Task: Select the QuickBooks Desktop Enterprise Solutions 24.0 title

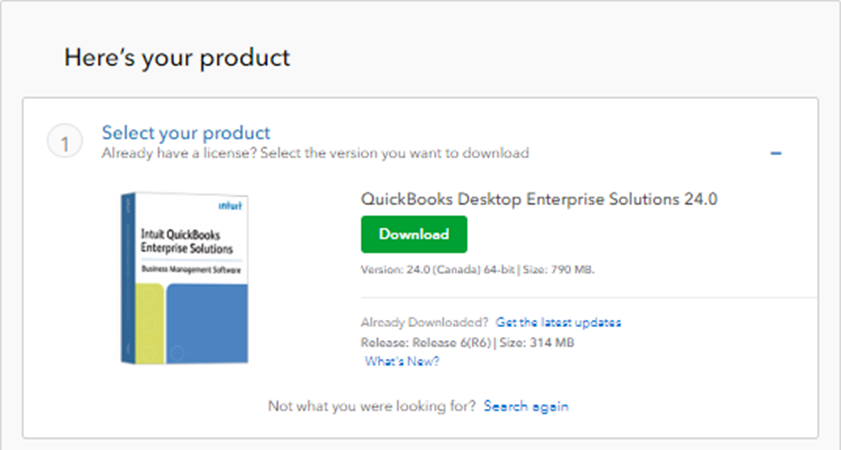Action: coord(539,199)
